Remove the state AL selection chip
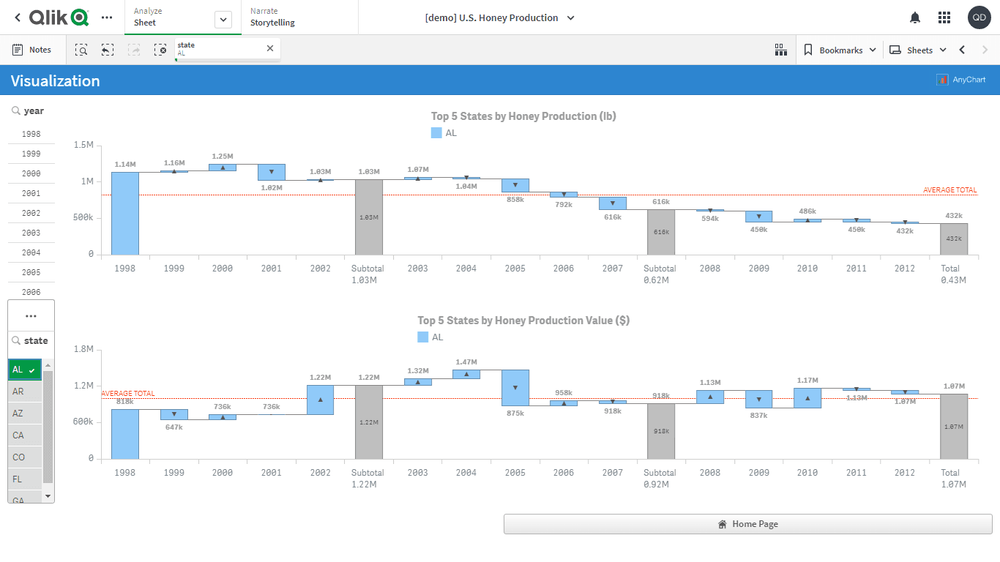The height and width of the screenshot is (562, 1000). [269, 48]
